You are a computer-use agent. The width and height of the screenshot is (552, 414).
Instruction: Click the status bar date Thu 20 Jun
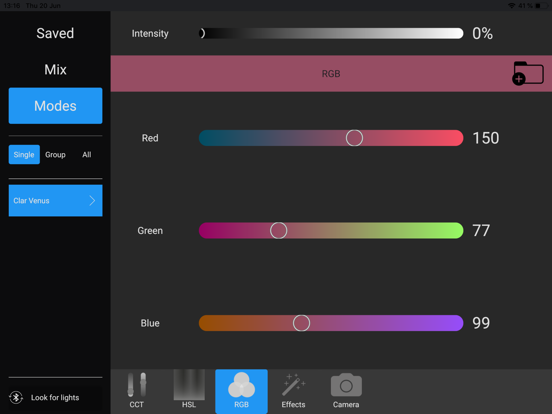[x=43, y=6]
